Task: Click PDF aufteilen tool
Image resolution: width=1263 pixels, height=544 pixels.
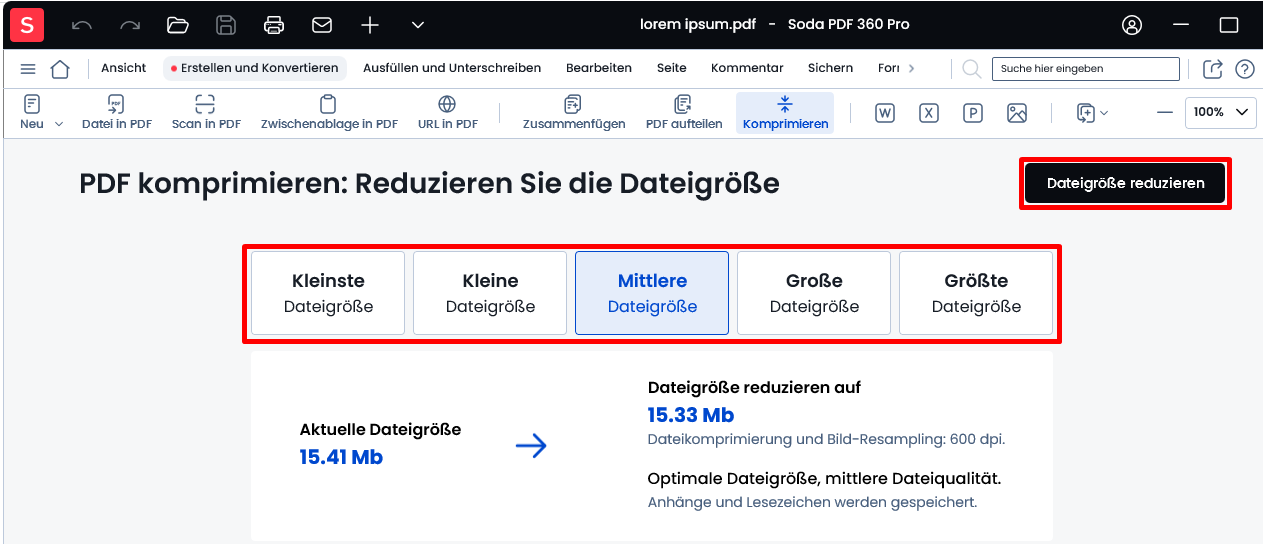Action: (x=684, y=113)
